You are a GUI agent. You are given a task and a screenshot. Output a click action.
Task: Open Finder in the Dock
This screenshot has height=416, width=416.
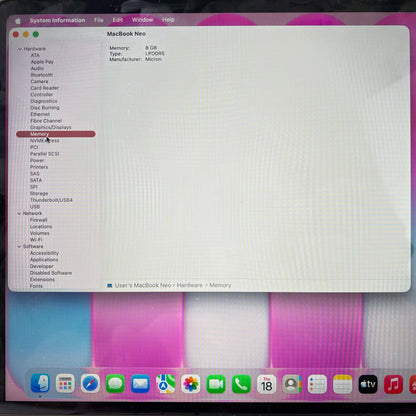click(40, 383)
